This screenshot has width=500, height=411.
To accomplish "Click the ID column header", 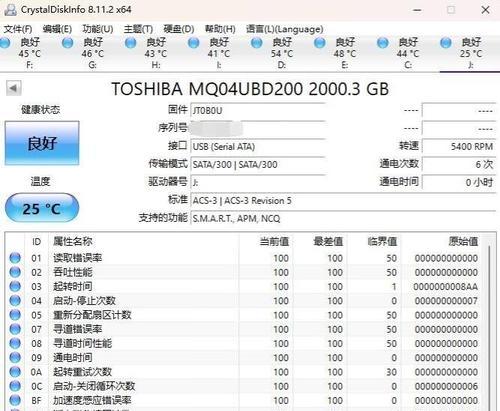I will click(37, 242).
